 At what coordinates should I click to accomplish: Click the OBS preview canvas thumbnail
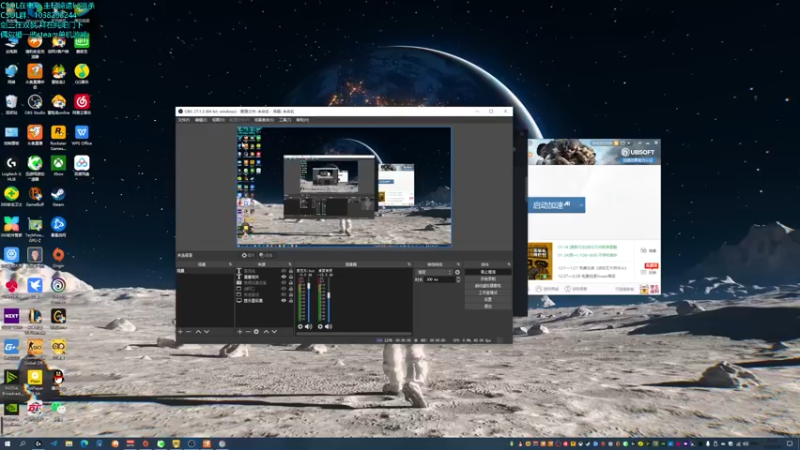coord(344,186)
